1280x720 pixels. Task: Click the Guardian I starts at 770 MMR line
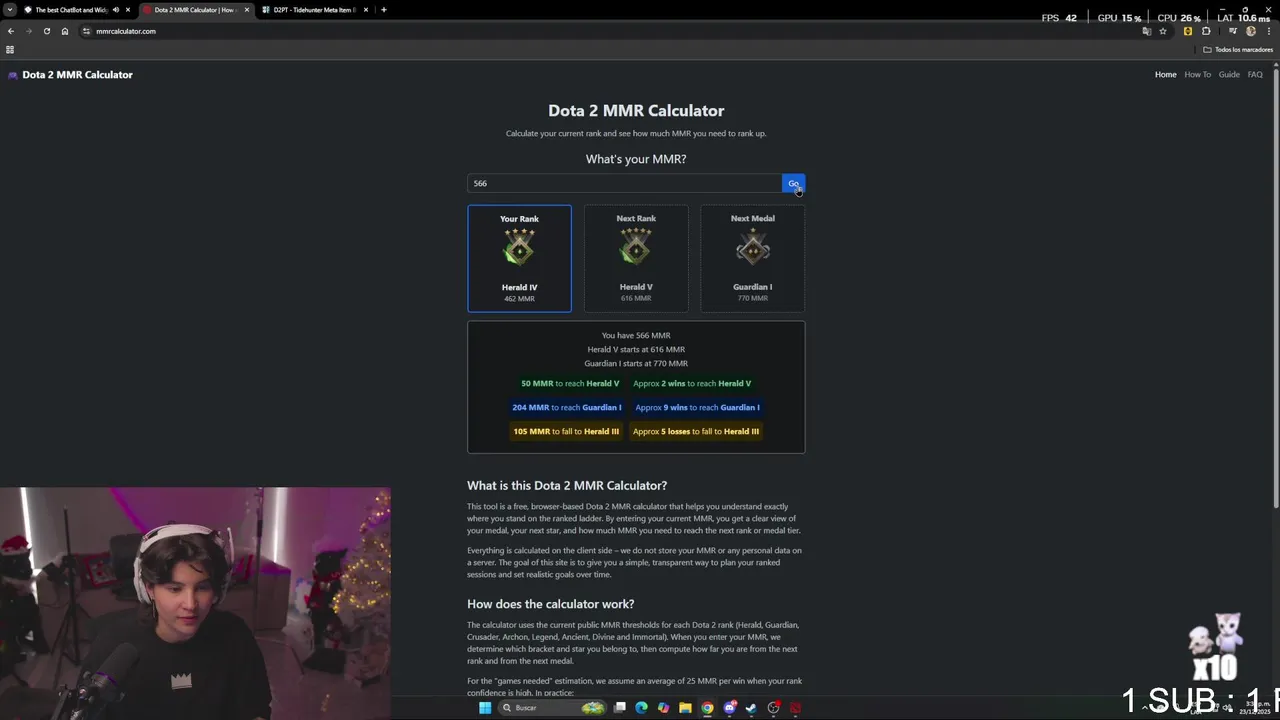click(636, 363)
